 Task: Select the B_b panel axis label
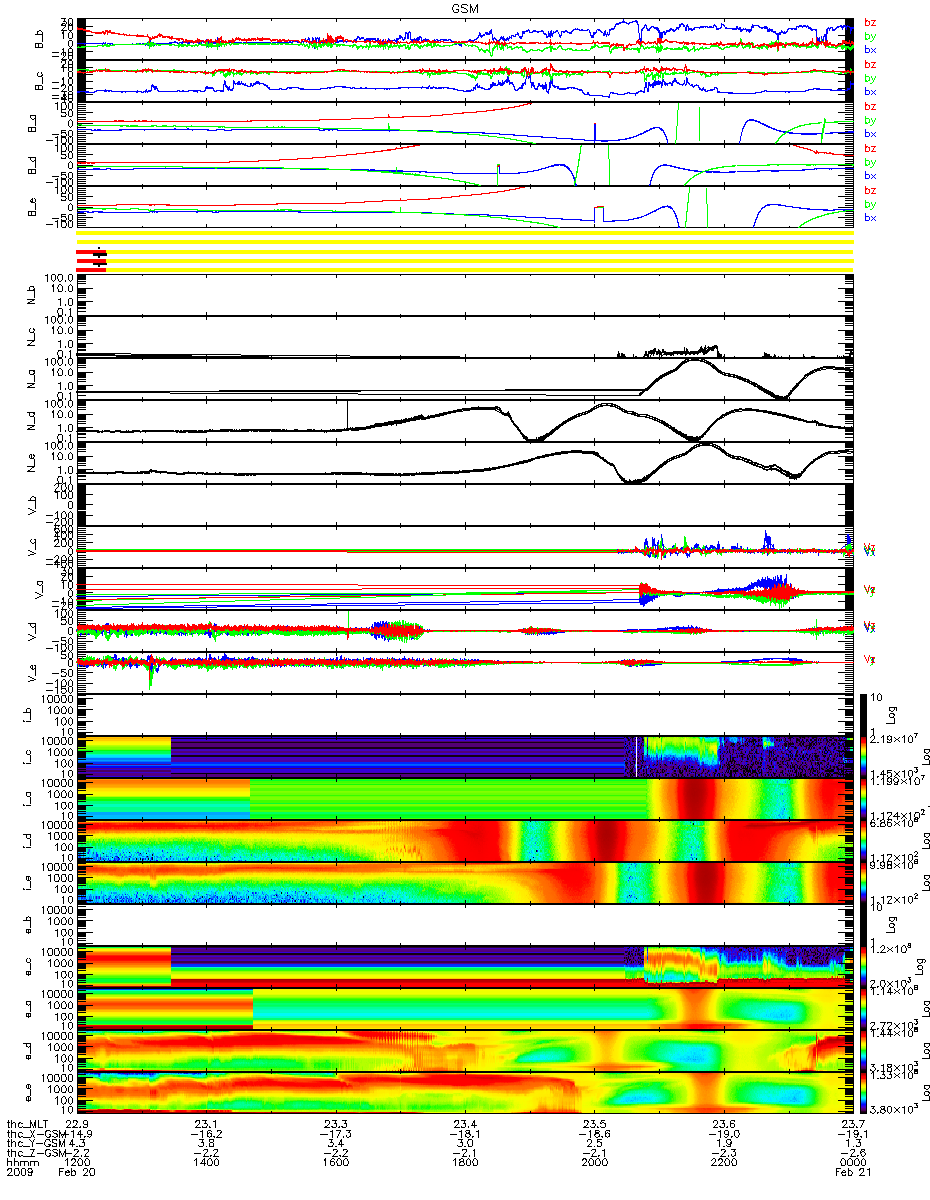40,39
